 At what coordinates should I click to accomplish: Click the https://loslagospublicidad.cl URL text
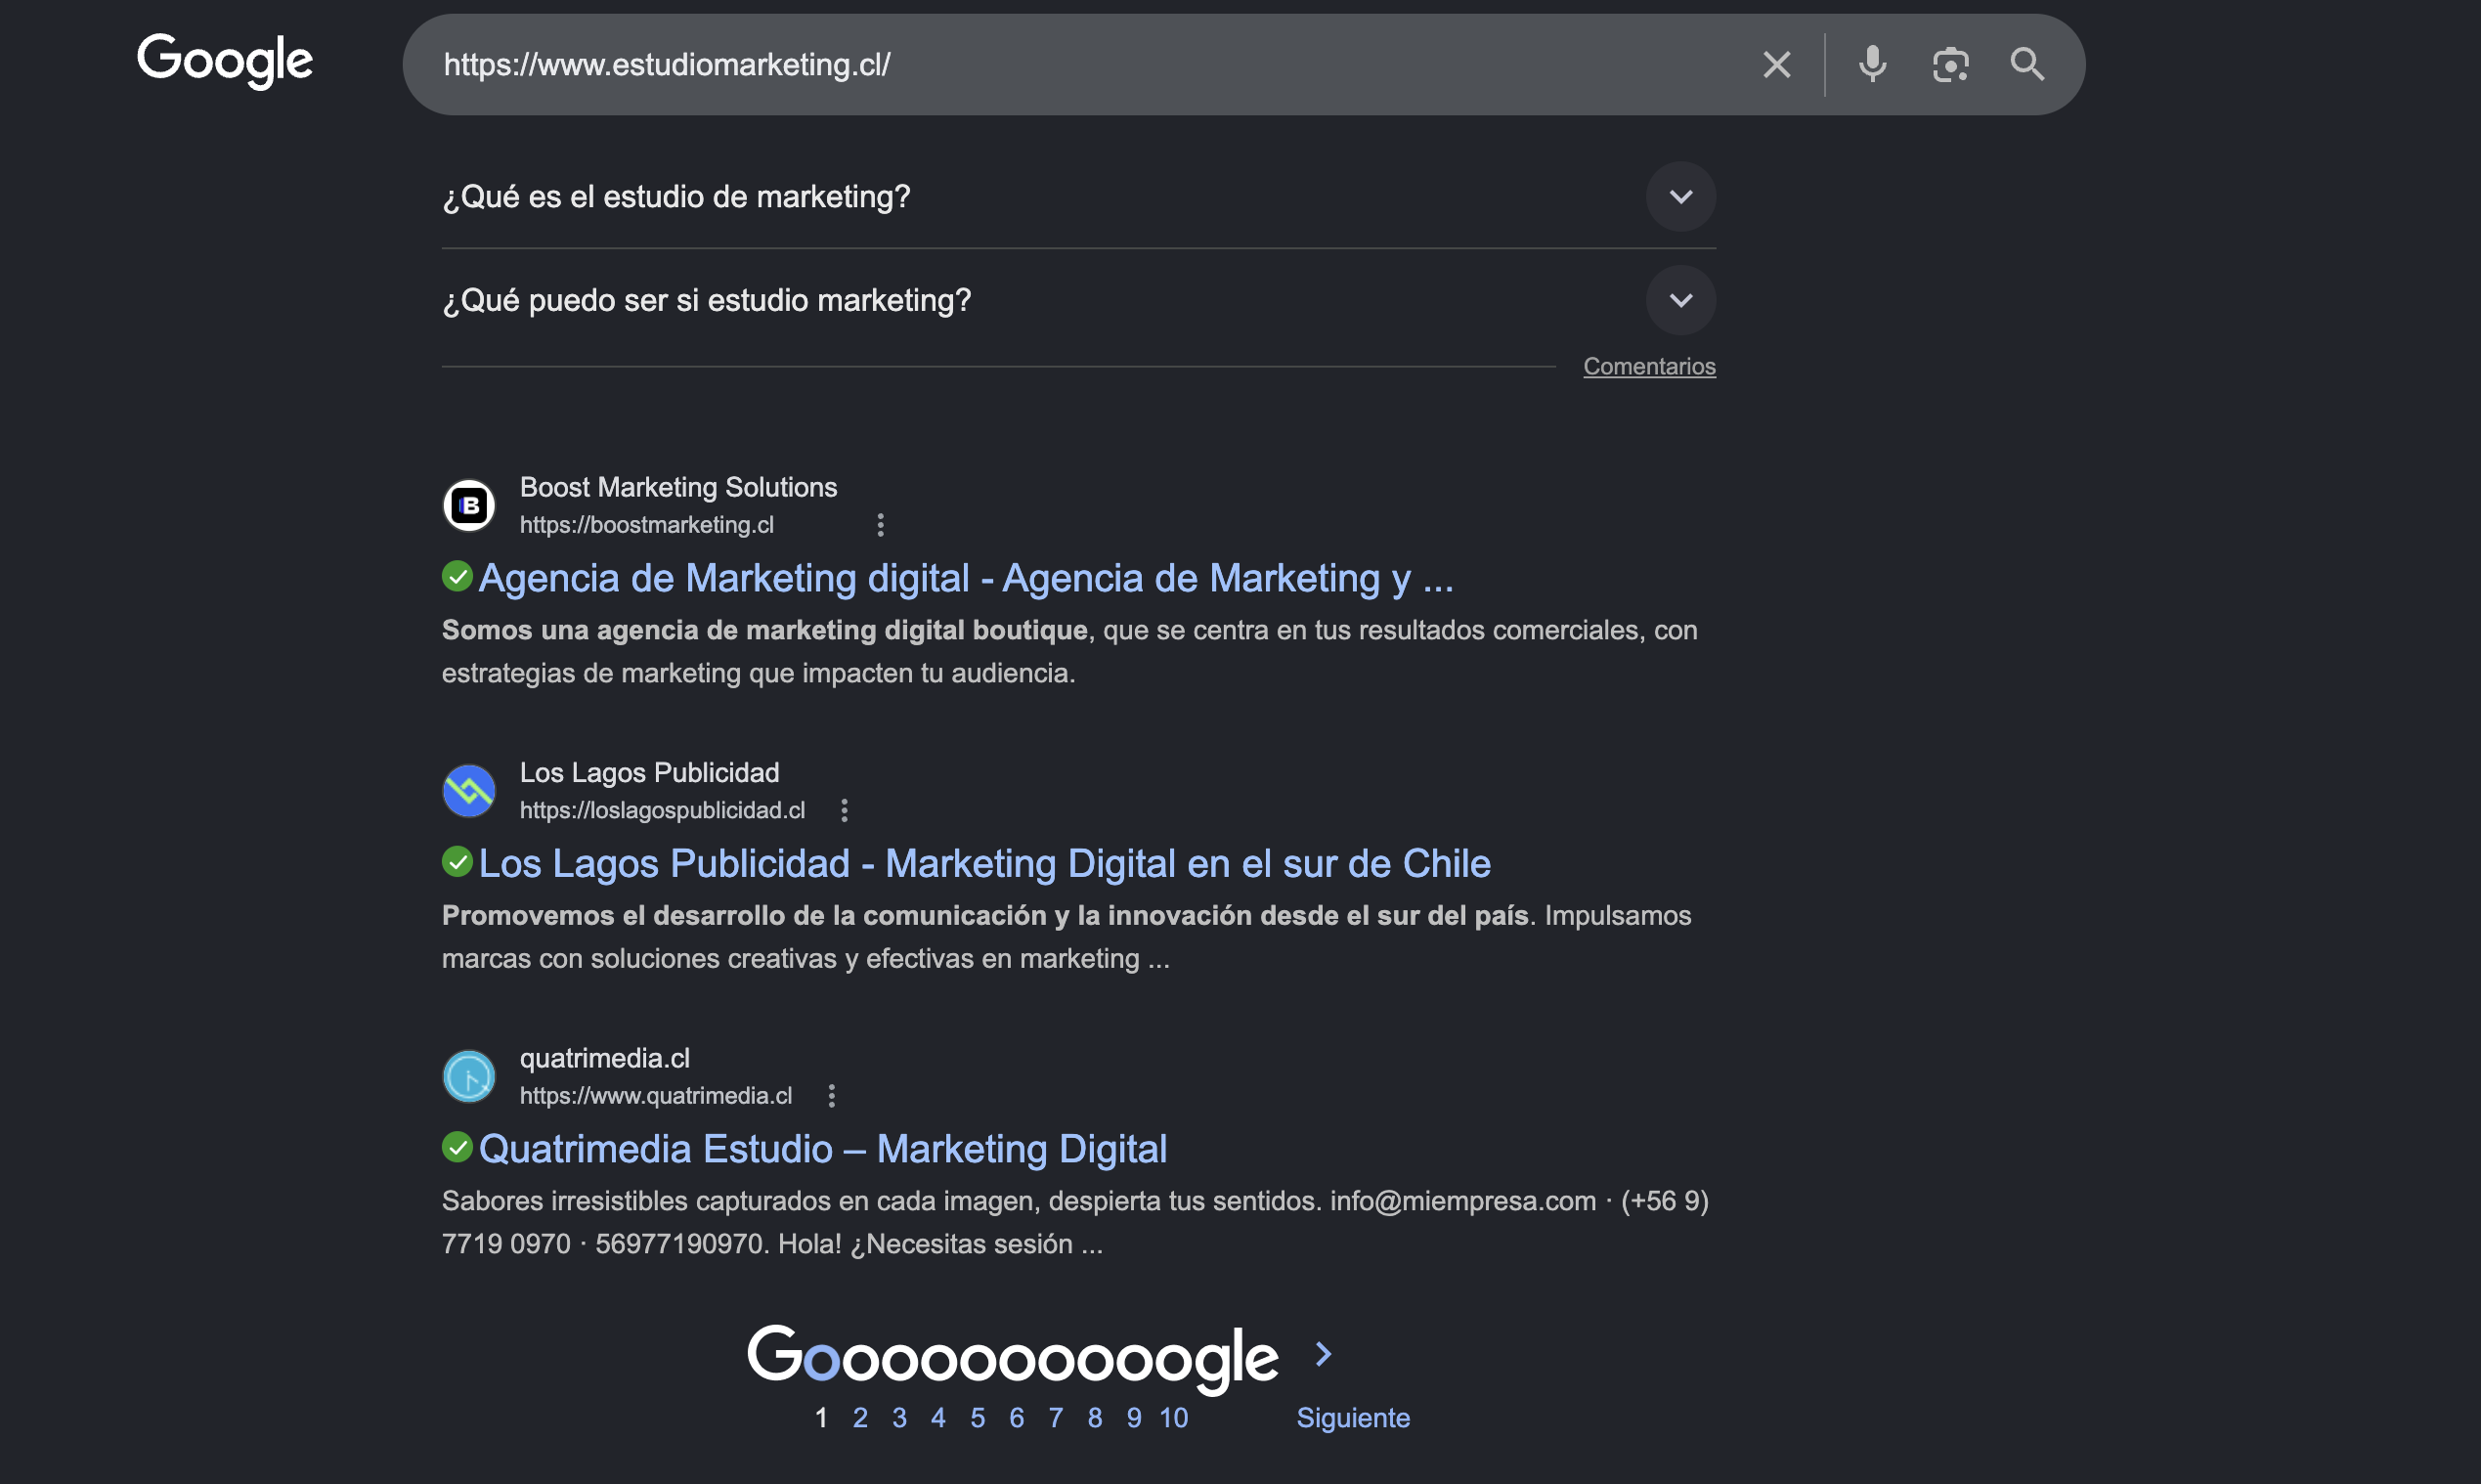[662, 810]
